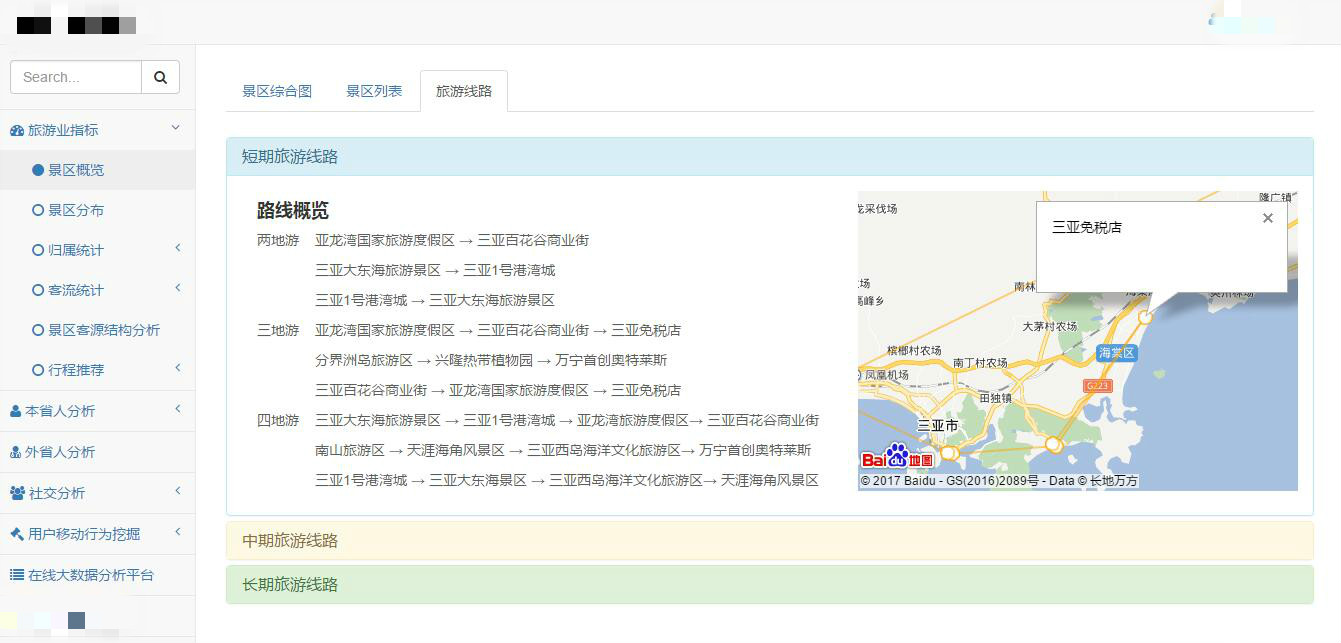
Task: Expand the 中期旅游线路 panel
Action: 290,541
